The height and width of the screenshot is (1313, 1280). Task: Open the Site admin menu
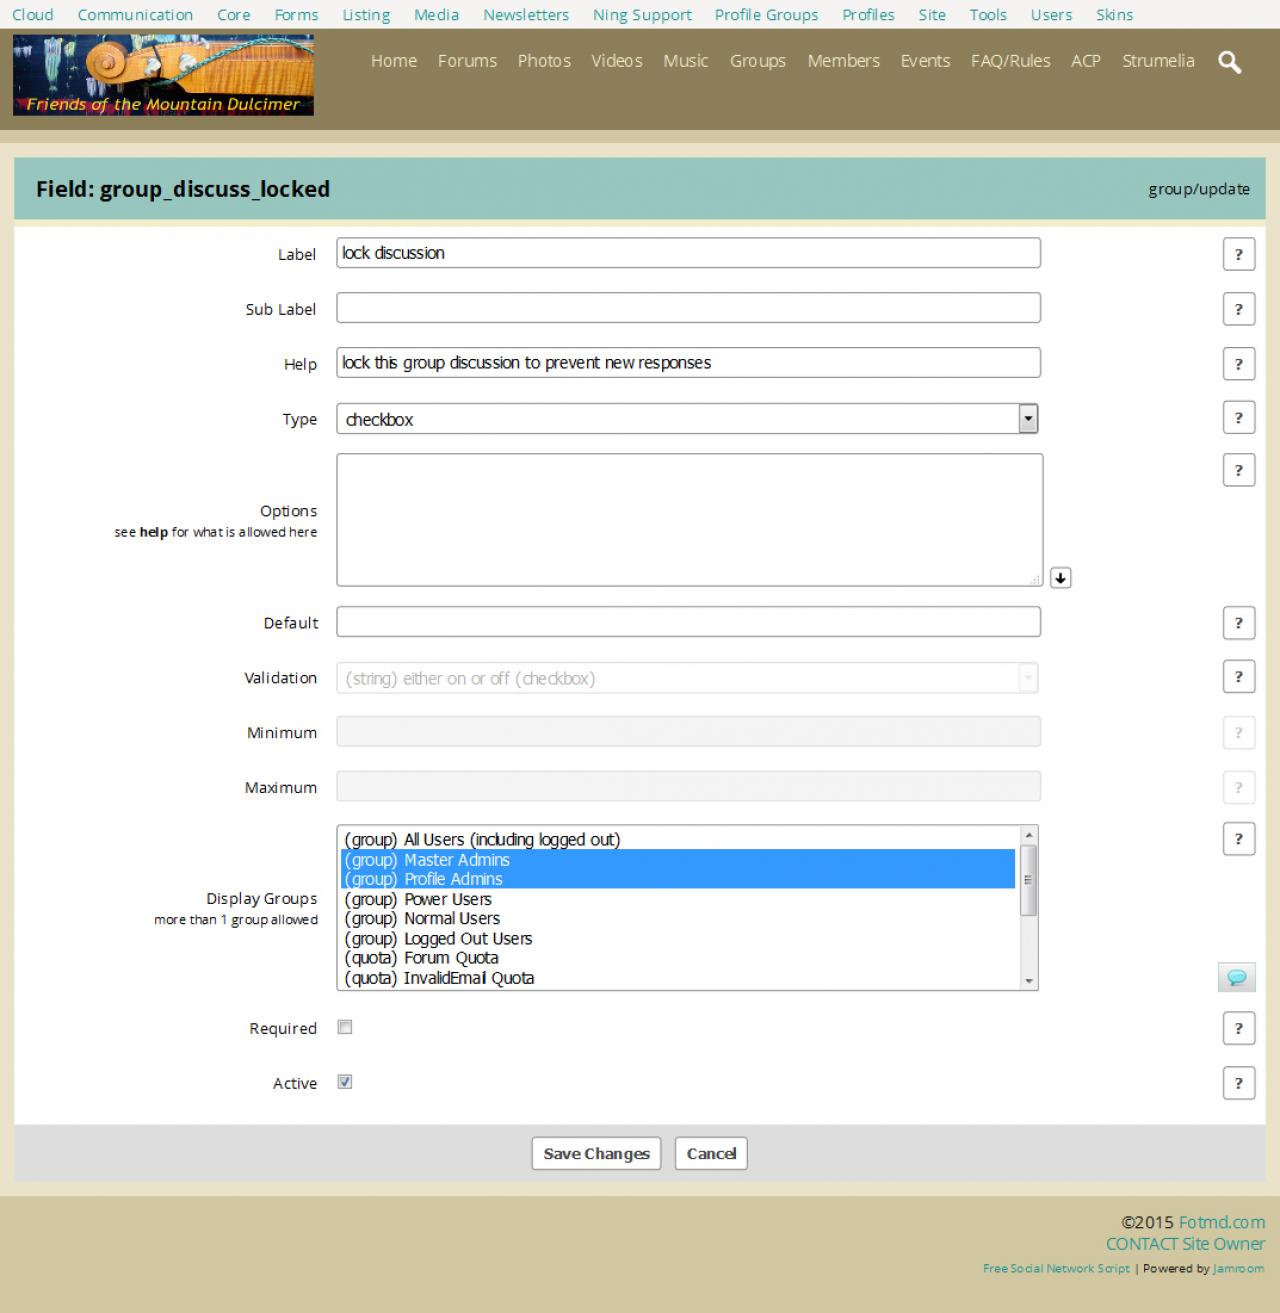pyautogui.click(x=932, y=15)
